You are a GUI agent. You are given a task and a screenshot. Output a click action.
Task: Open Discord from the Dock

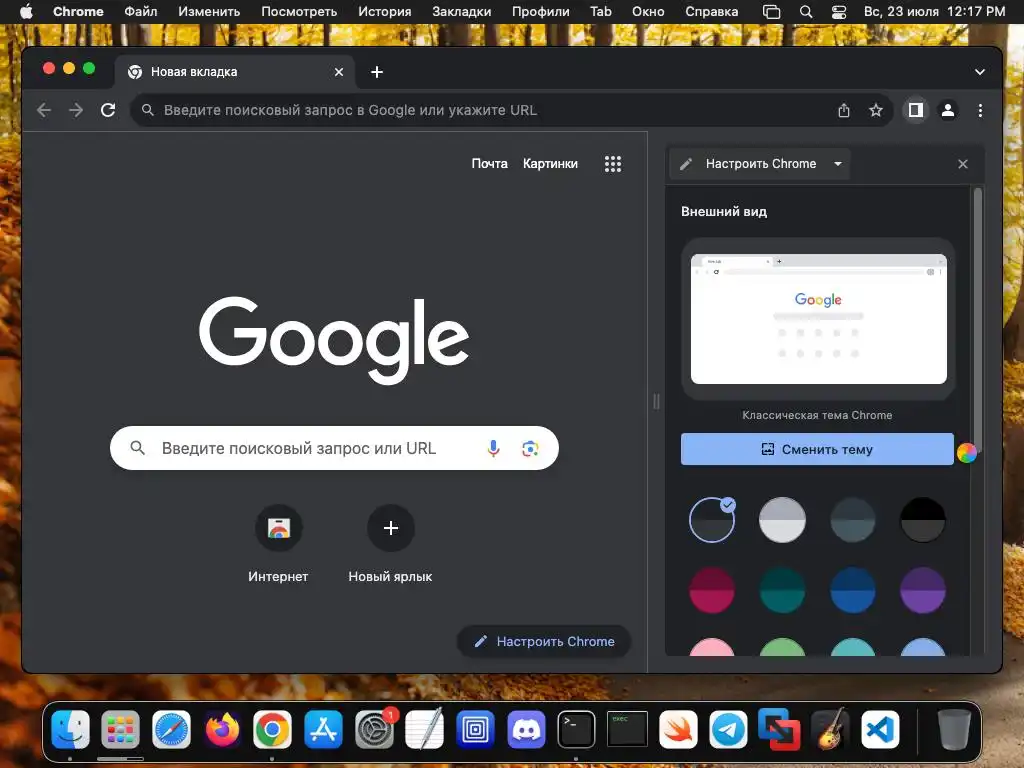click(526, 729)
